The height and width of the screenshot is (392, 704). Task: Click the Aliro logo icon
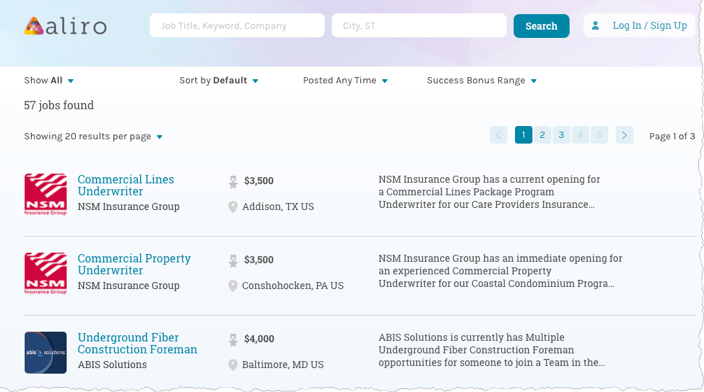click(x=34, y=26)
